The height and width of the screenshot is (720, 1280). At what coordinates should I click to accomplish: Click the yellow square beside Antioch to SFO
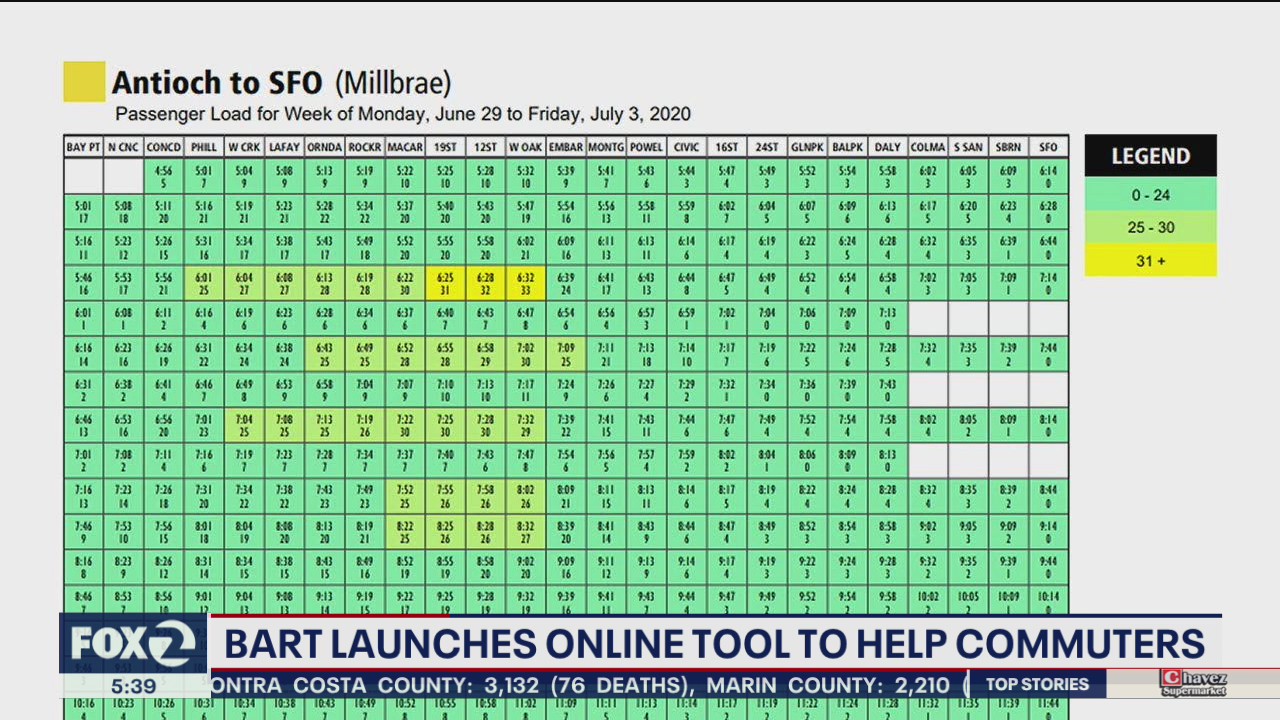[84, 82]
